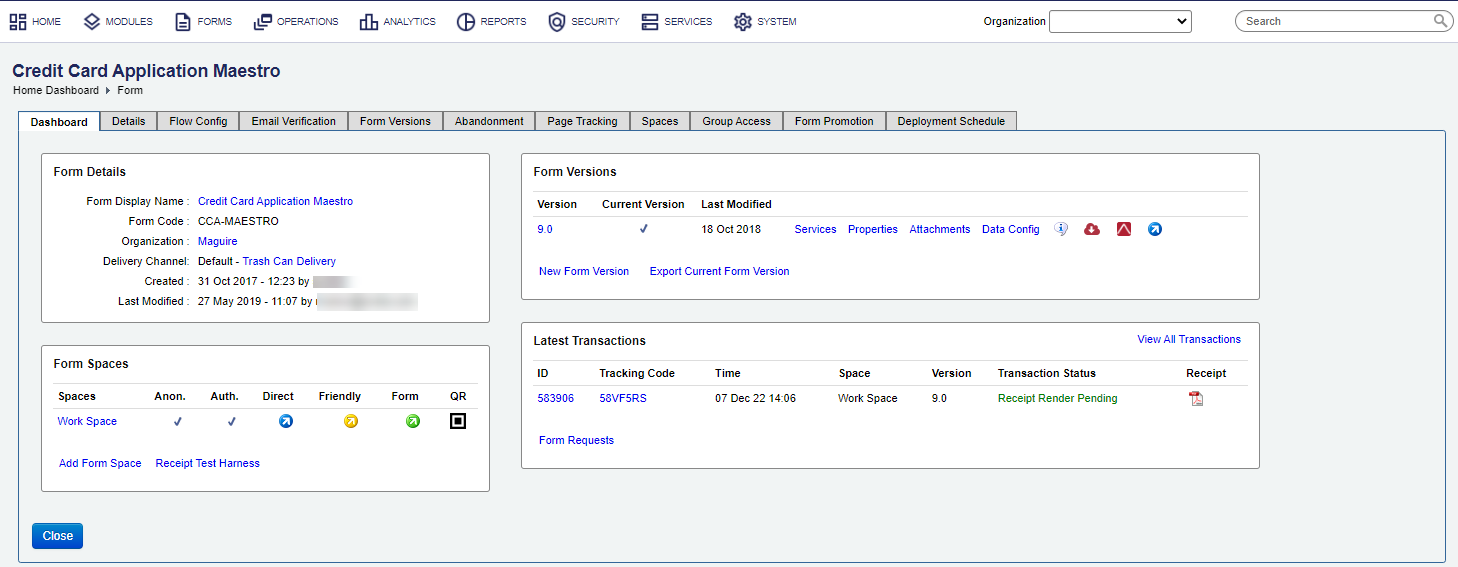Open the Group Access tab
Viewport: 1458px width, 567px height.
[736, 121]
